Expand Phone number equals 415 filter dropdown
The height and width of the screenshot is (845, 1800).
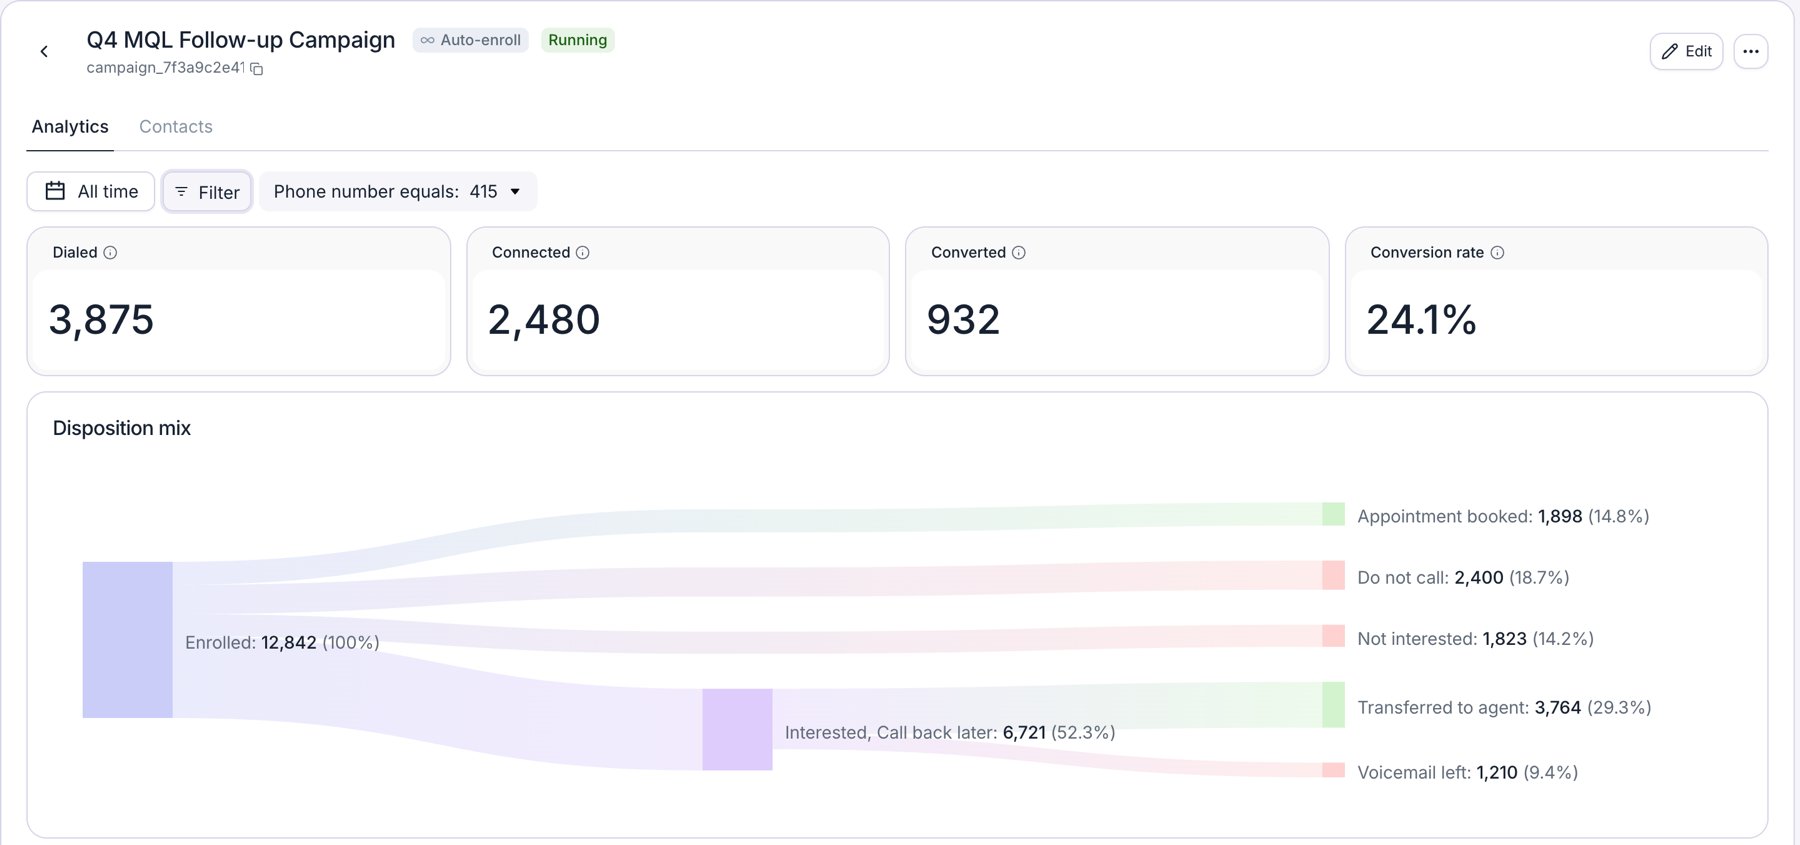[x=398, y=191]
